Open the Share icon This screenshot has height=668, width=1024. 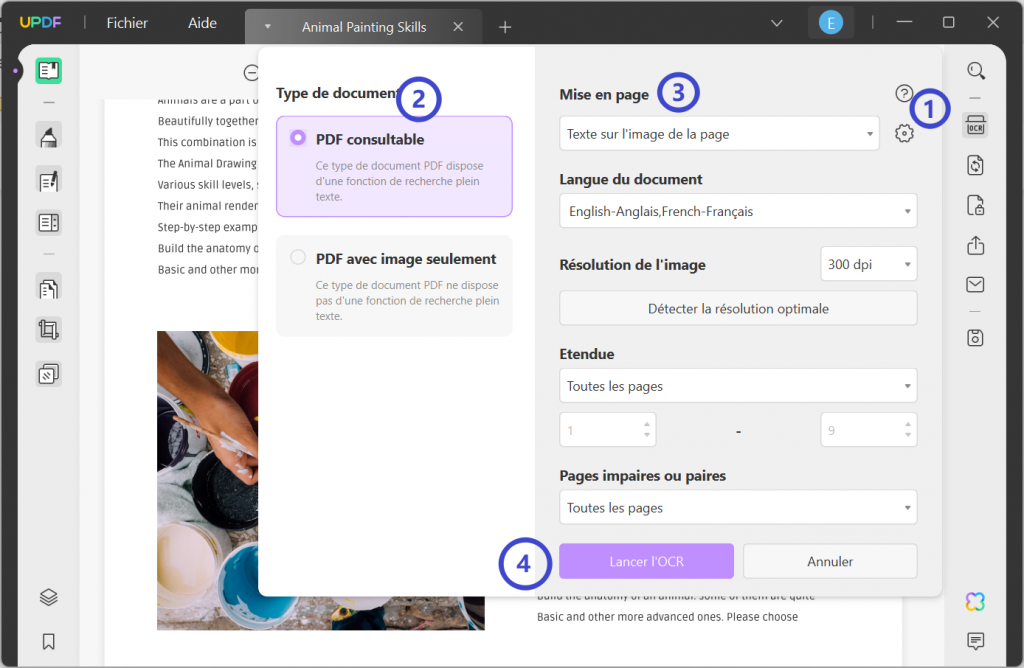pos(976,245)
